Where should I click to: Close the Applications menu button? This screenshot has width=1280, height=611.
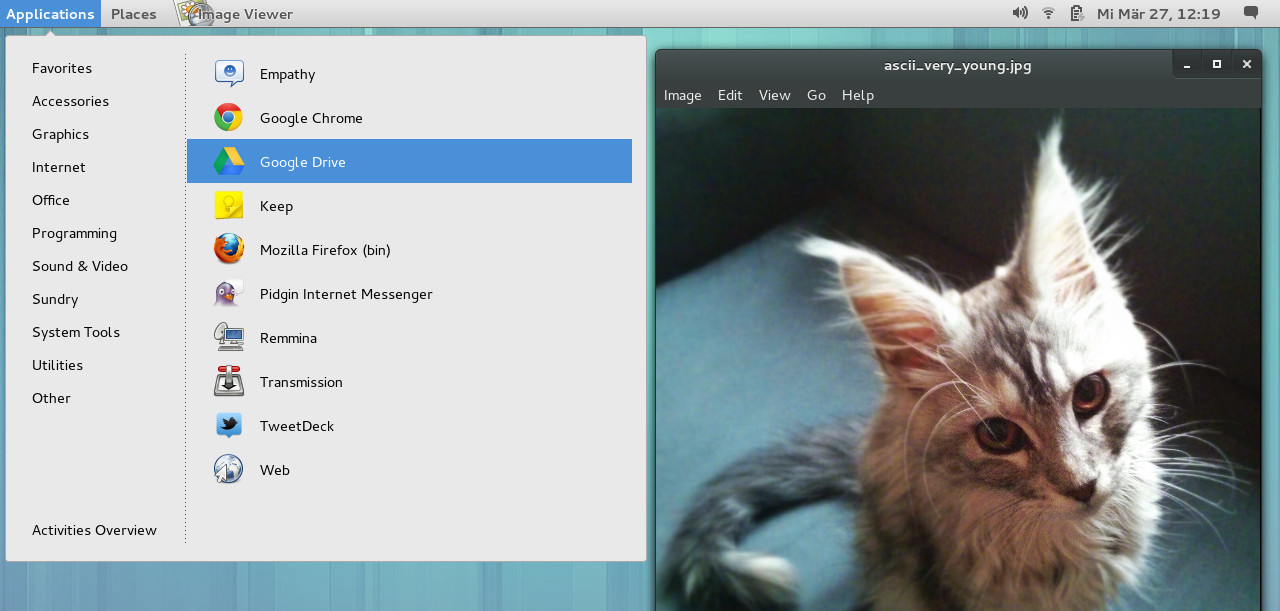click(50, 14)
